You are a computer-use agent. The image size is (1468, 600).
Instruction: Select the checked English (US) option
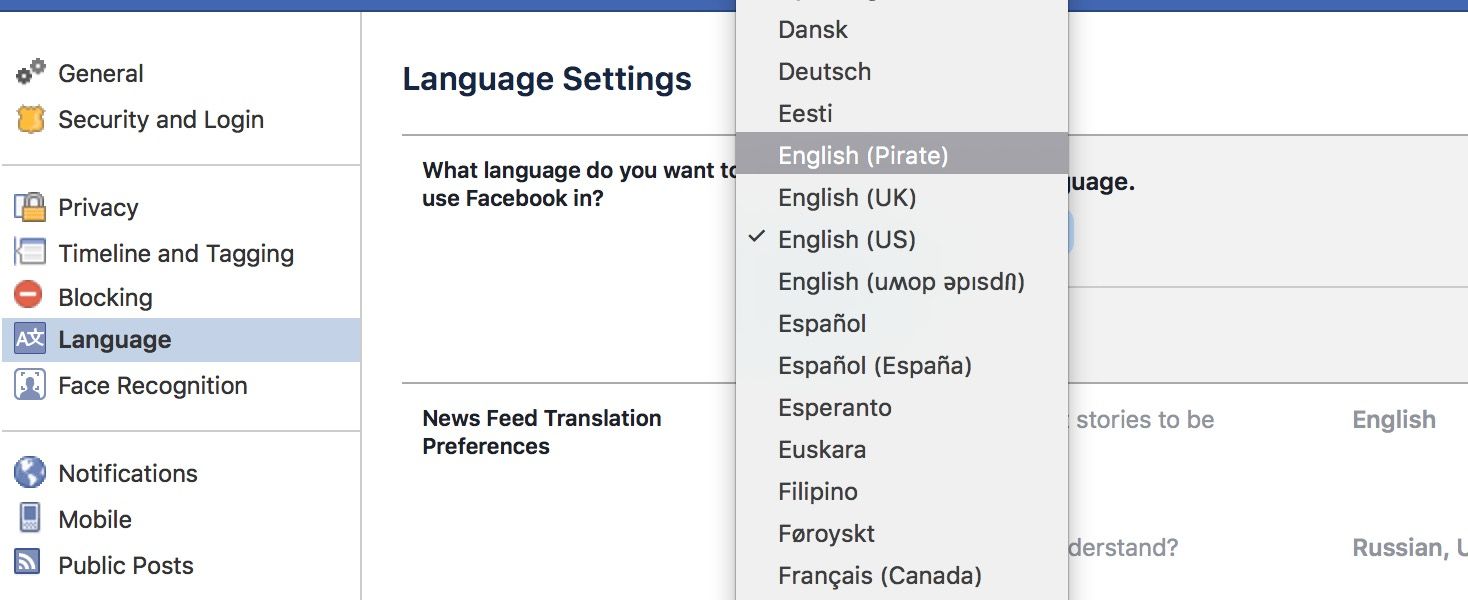click(846, 240)
